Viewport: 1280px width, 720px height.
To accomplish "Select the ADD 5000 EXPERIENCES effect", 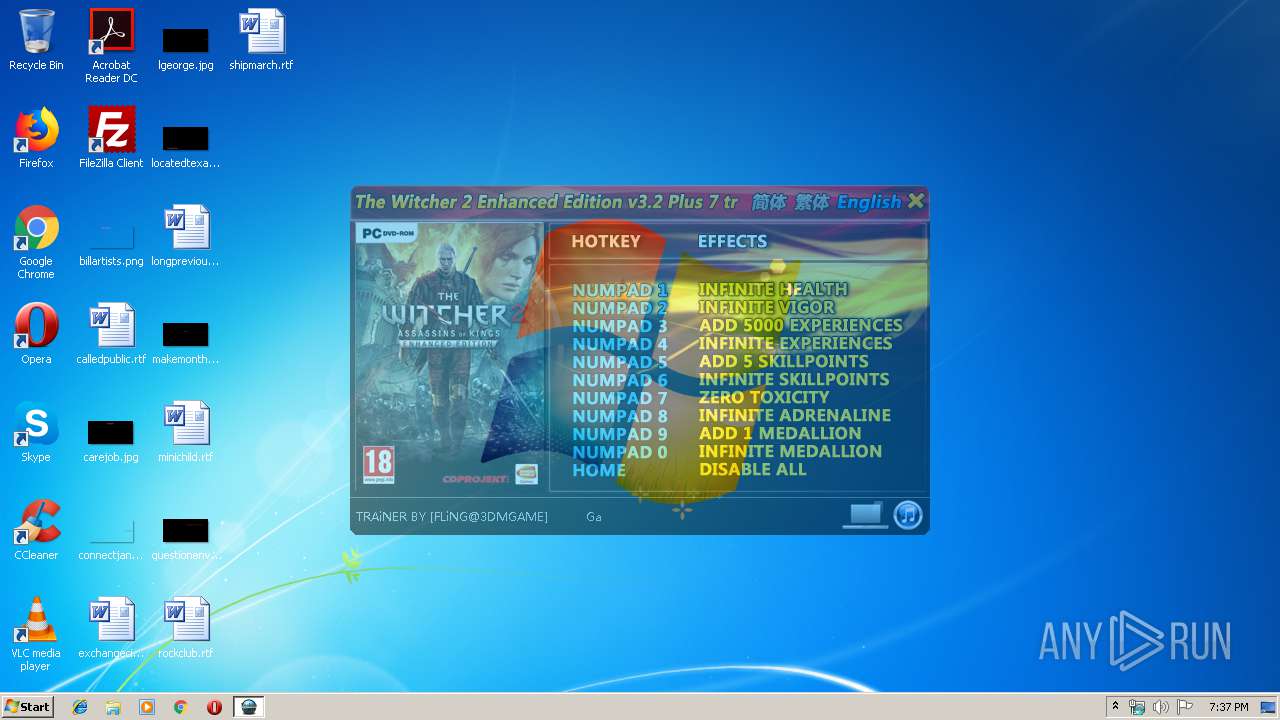I will click(800, 325).
